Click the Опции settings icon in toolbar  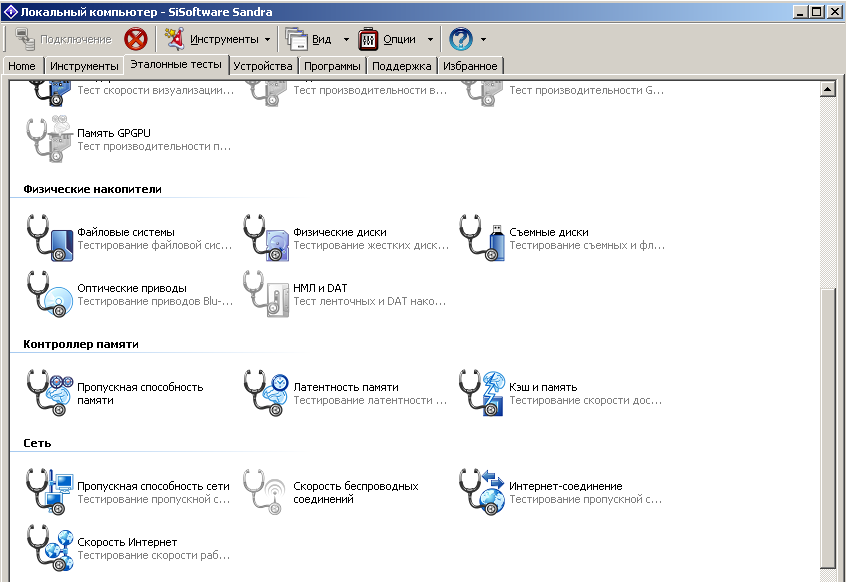368,39
